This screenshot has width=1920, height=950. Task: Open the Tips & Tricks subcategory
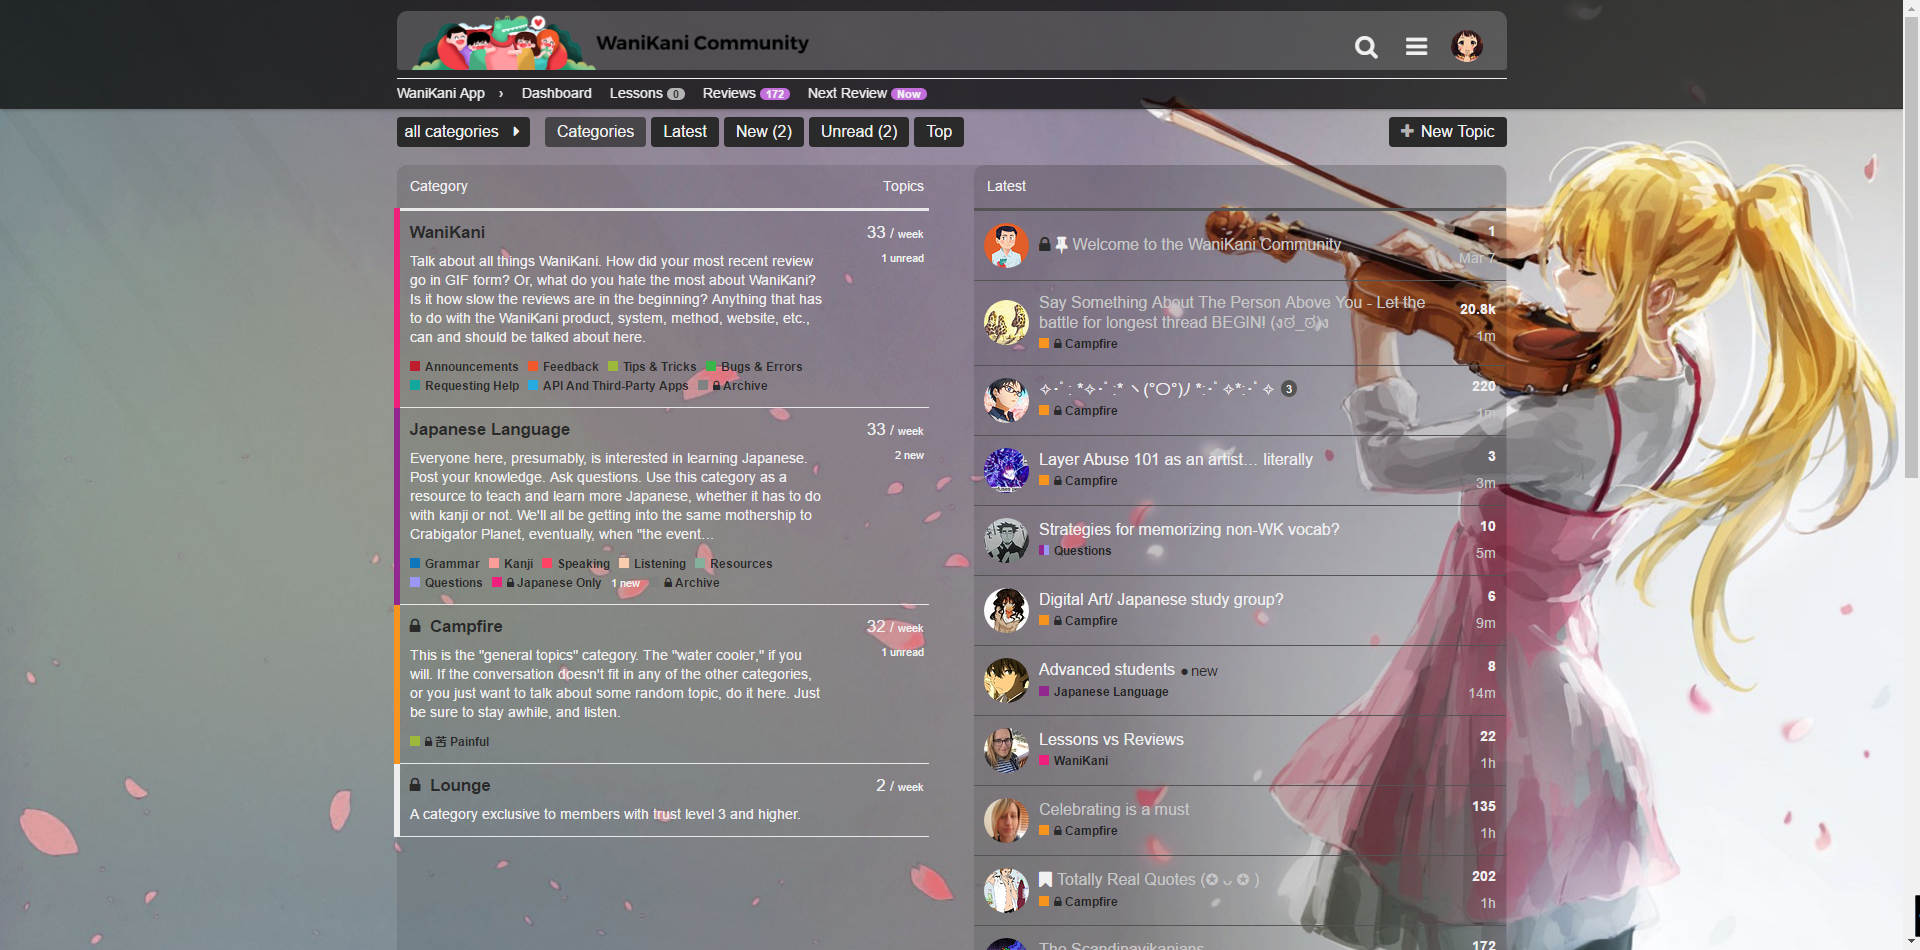pyautogui.click(x=652, y=367)
